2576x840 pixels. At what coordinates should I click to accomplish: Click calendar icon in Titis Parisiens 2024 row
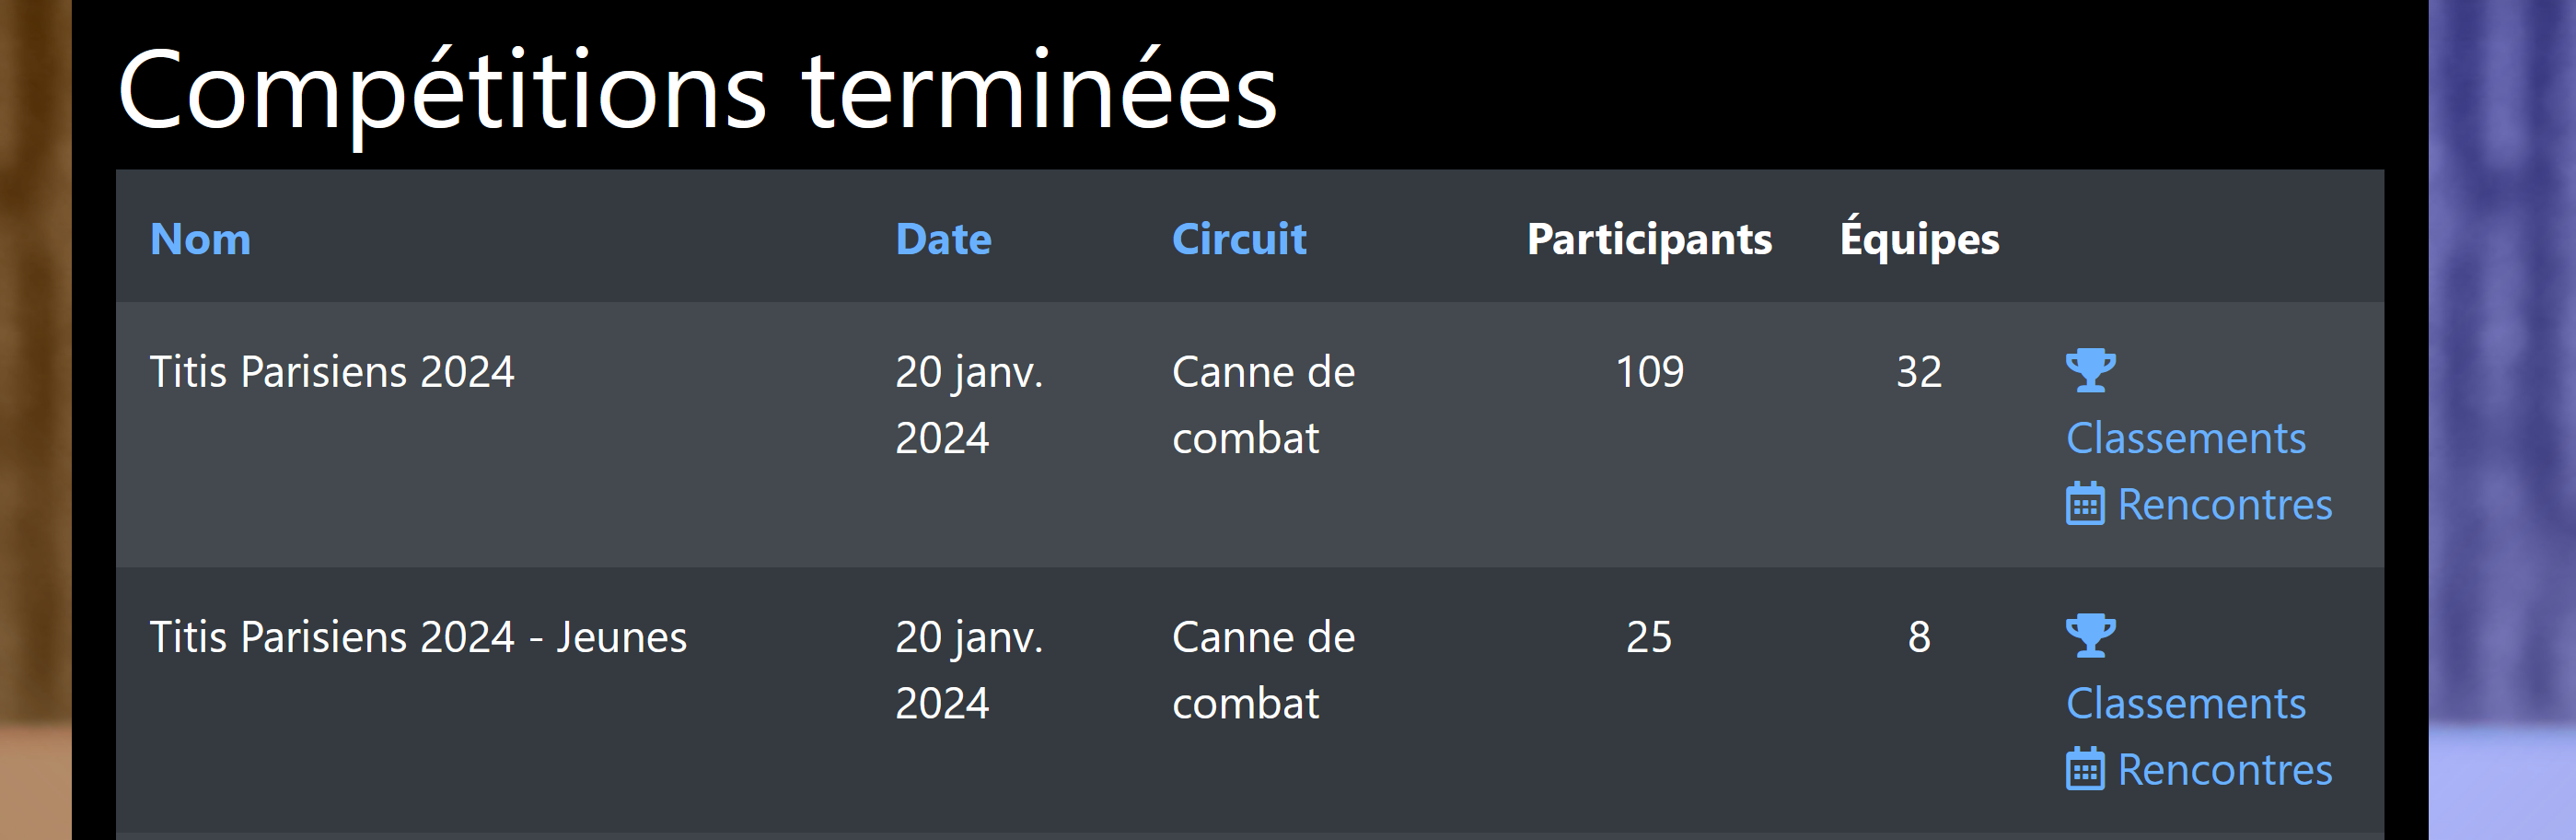tap(2085, 503)
